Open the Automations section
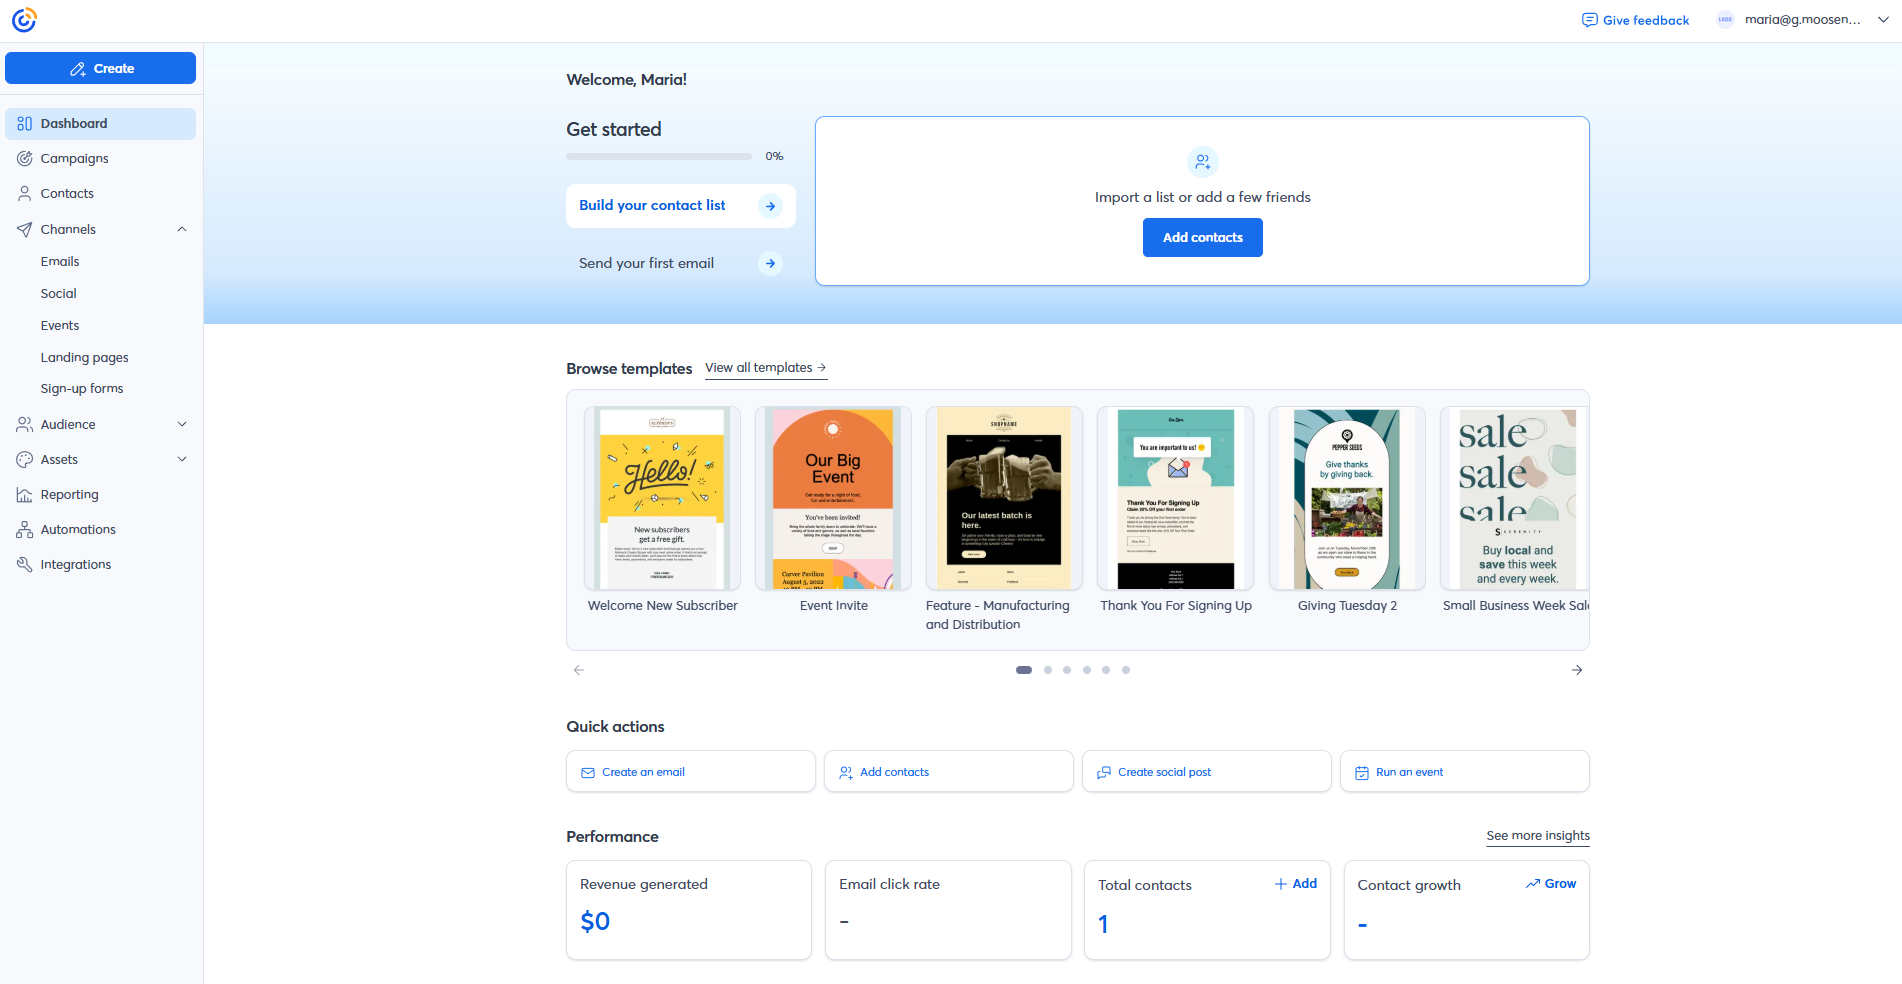The image size is (1902, 984). [77, 529]
